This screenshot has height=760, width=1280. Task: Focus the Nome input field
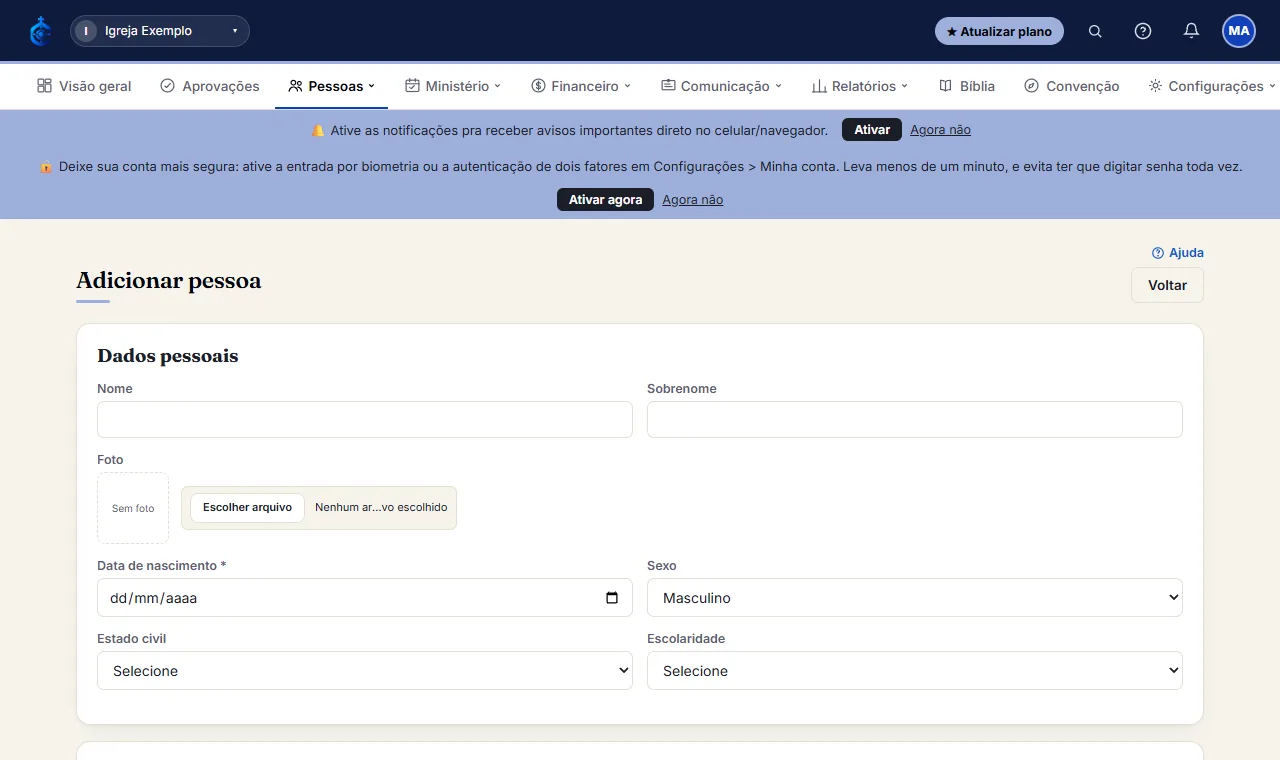(x=365, y=420)
